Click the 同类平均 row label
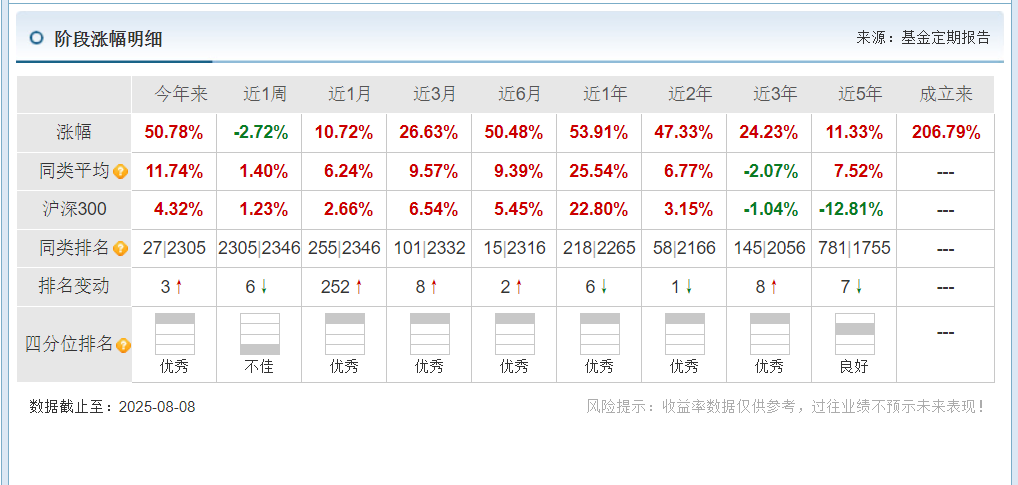The height and width of the screenshot is (485, 1018). 74,171
